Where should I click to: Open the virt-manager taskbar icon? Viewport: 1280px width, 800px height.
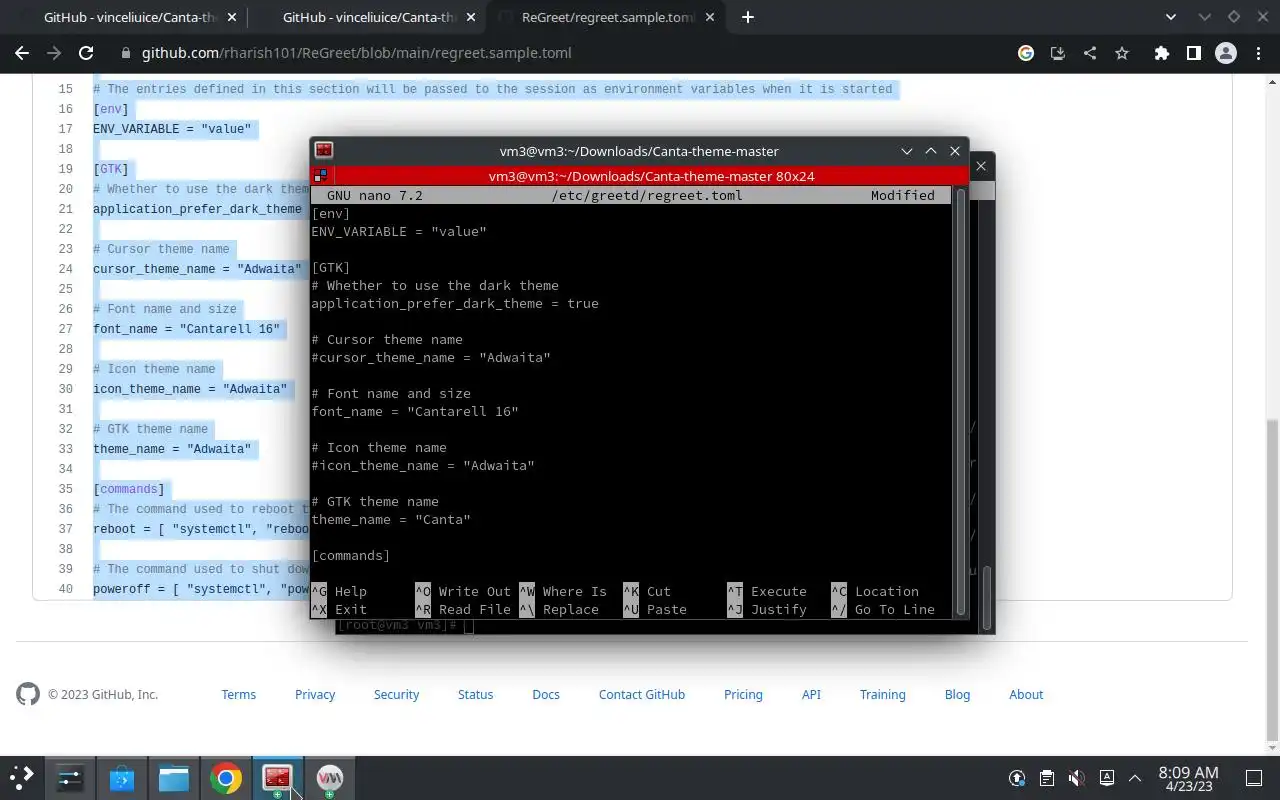coord(329,778)
